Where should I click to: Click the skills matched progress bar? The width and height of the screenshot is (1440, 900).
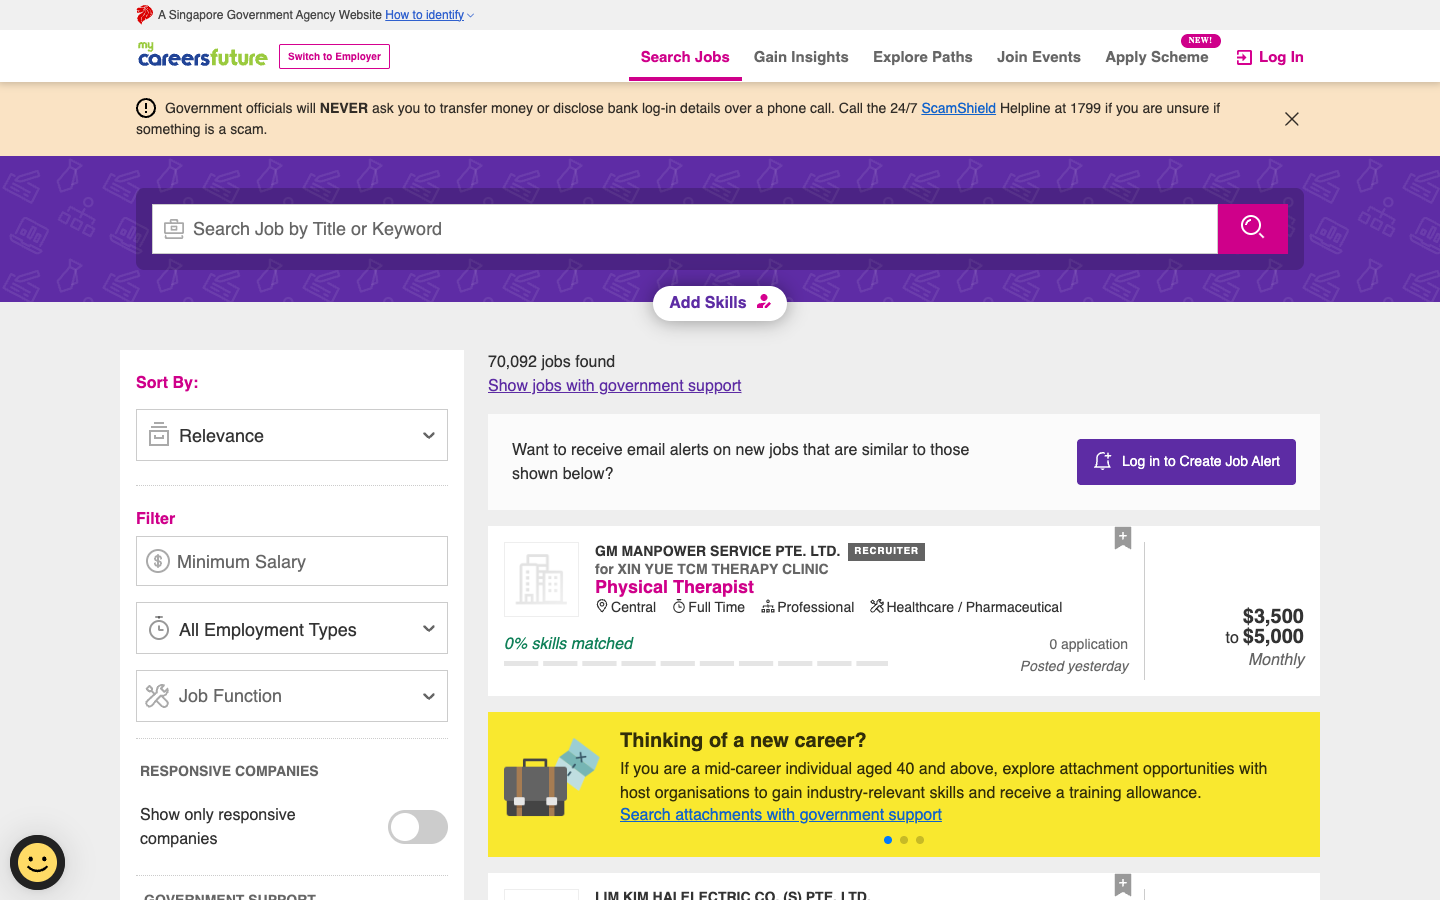click(696, 663)
